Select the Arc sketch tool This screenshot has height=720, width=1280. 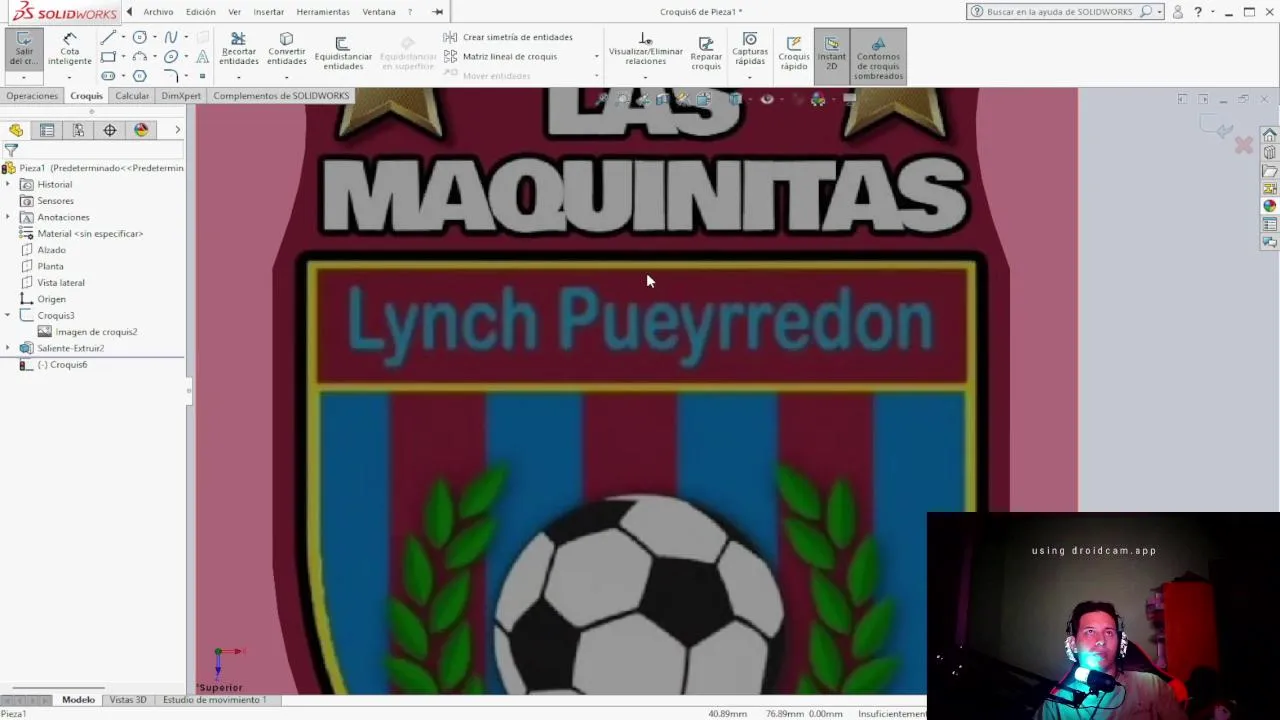[140, 57]
